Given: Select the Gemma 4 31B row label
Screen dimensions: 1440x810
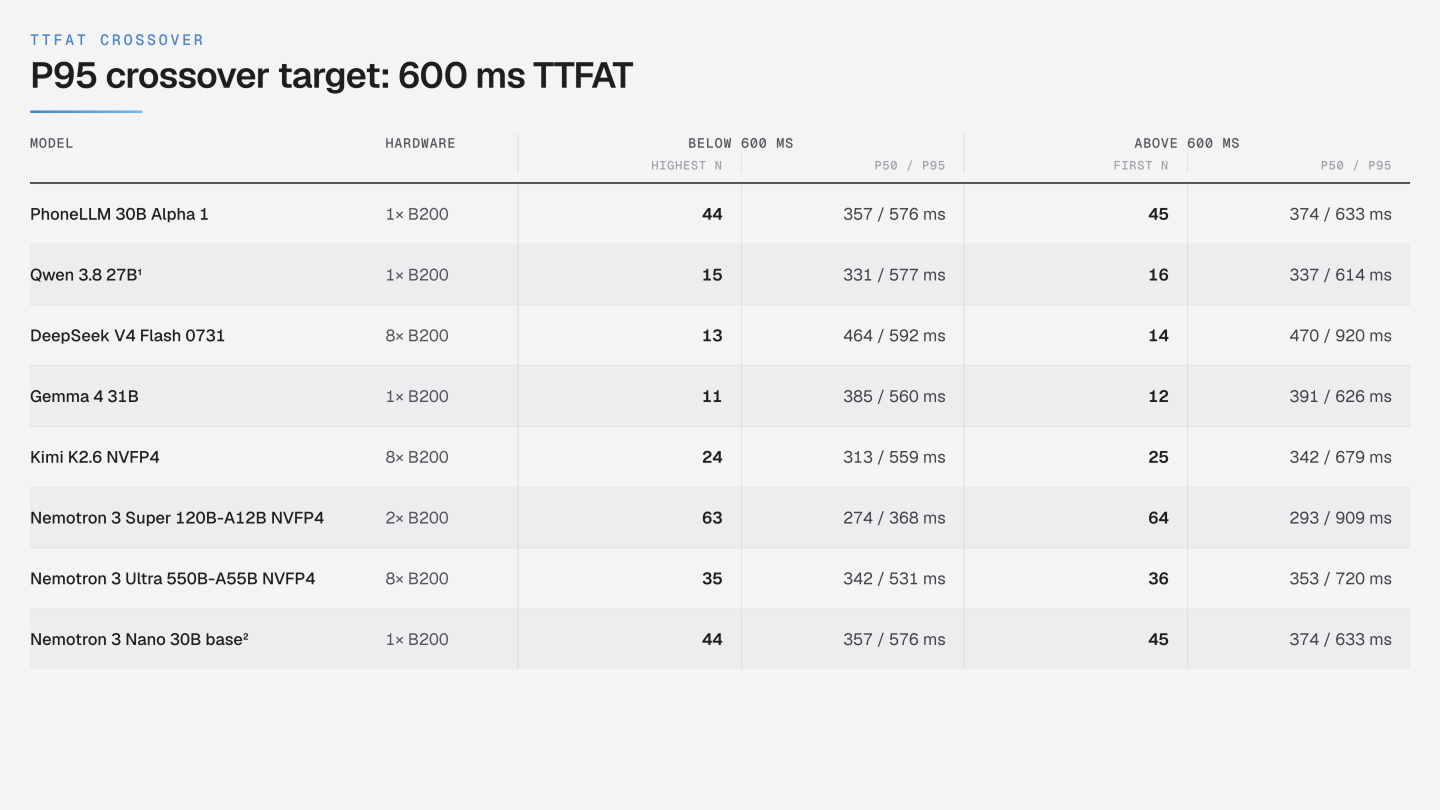Looking at the screenshot, I should click(84, 397).
